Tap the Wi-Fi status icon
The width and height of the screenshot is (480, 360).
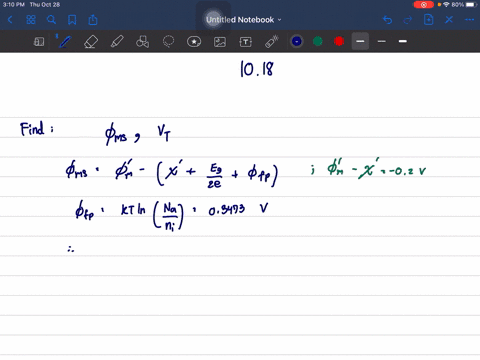pyautogui.click(x=446, y=5)
